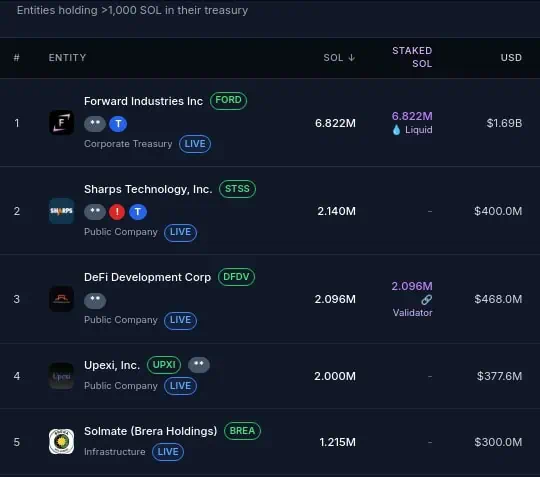Click the Sharps Technology logo icon
540x477 pixels.
tap(61, 211)
